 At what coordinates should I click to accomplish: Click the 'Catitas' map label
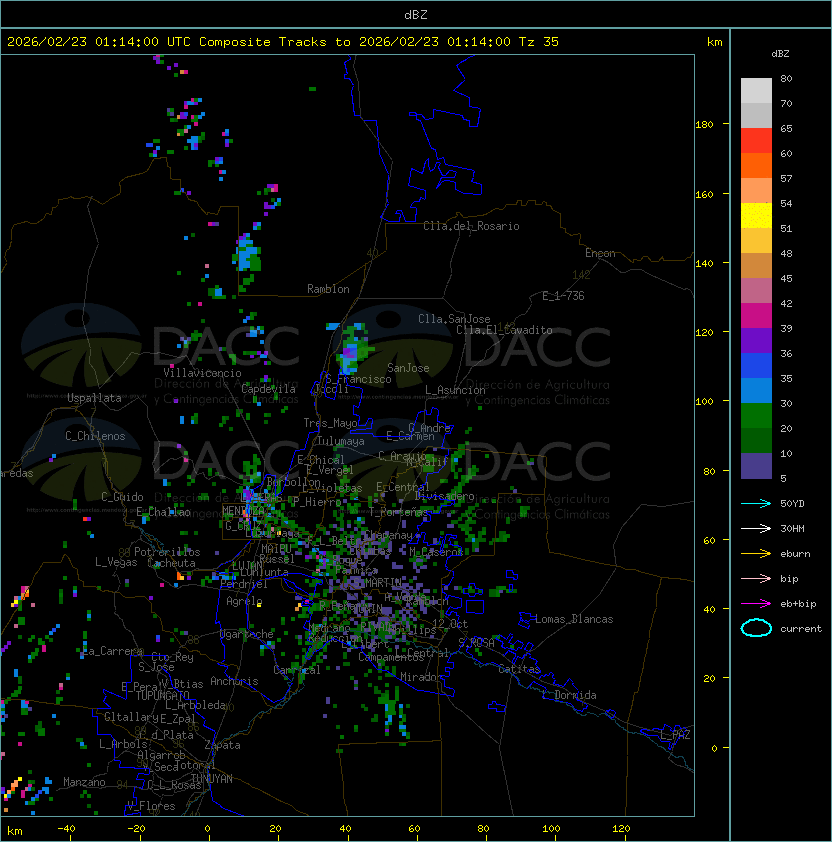[x=519, y=670]
